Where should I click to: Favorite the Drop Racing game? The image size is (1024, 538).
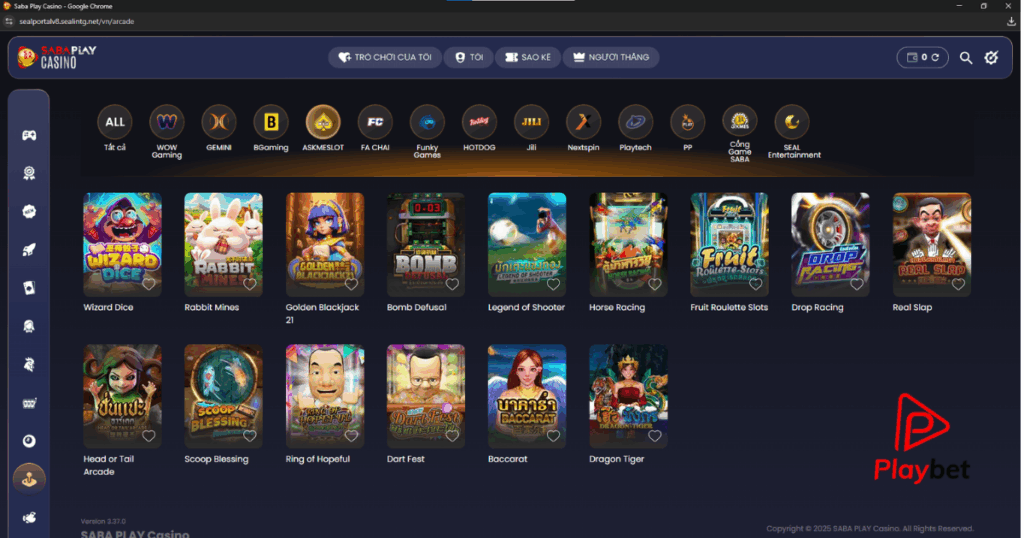[x=857, y=284]
